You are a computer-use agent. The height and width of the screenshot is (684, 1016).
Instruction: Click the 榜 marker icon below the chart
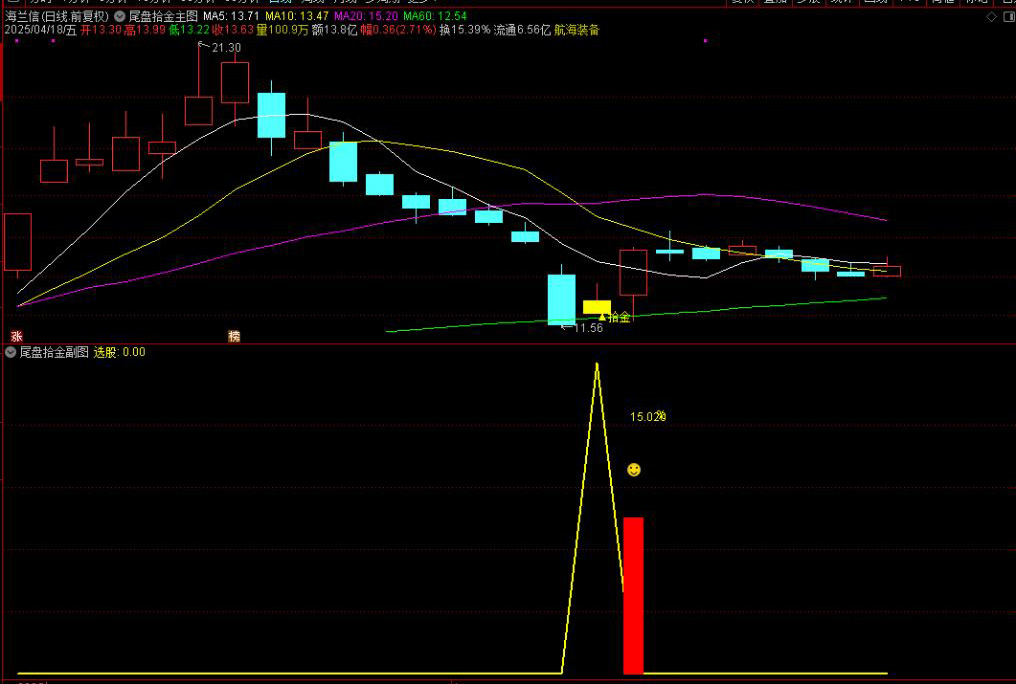(234, 336)
